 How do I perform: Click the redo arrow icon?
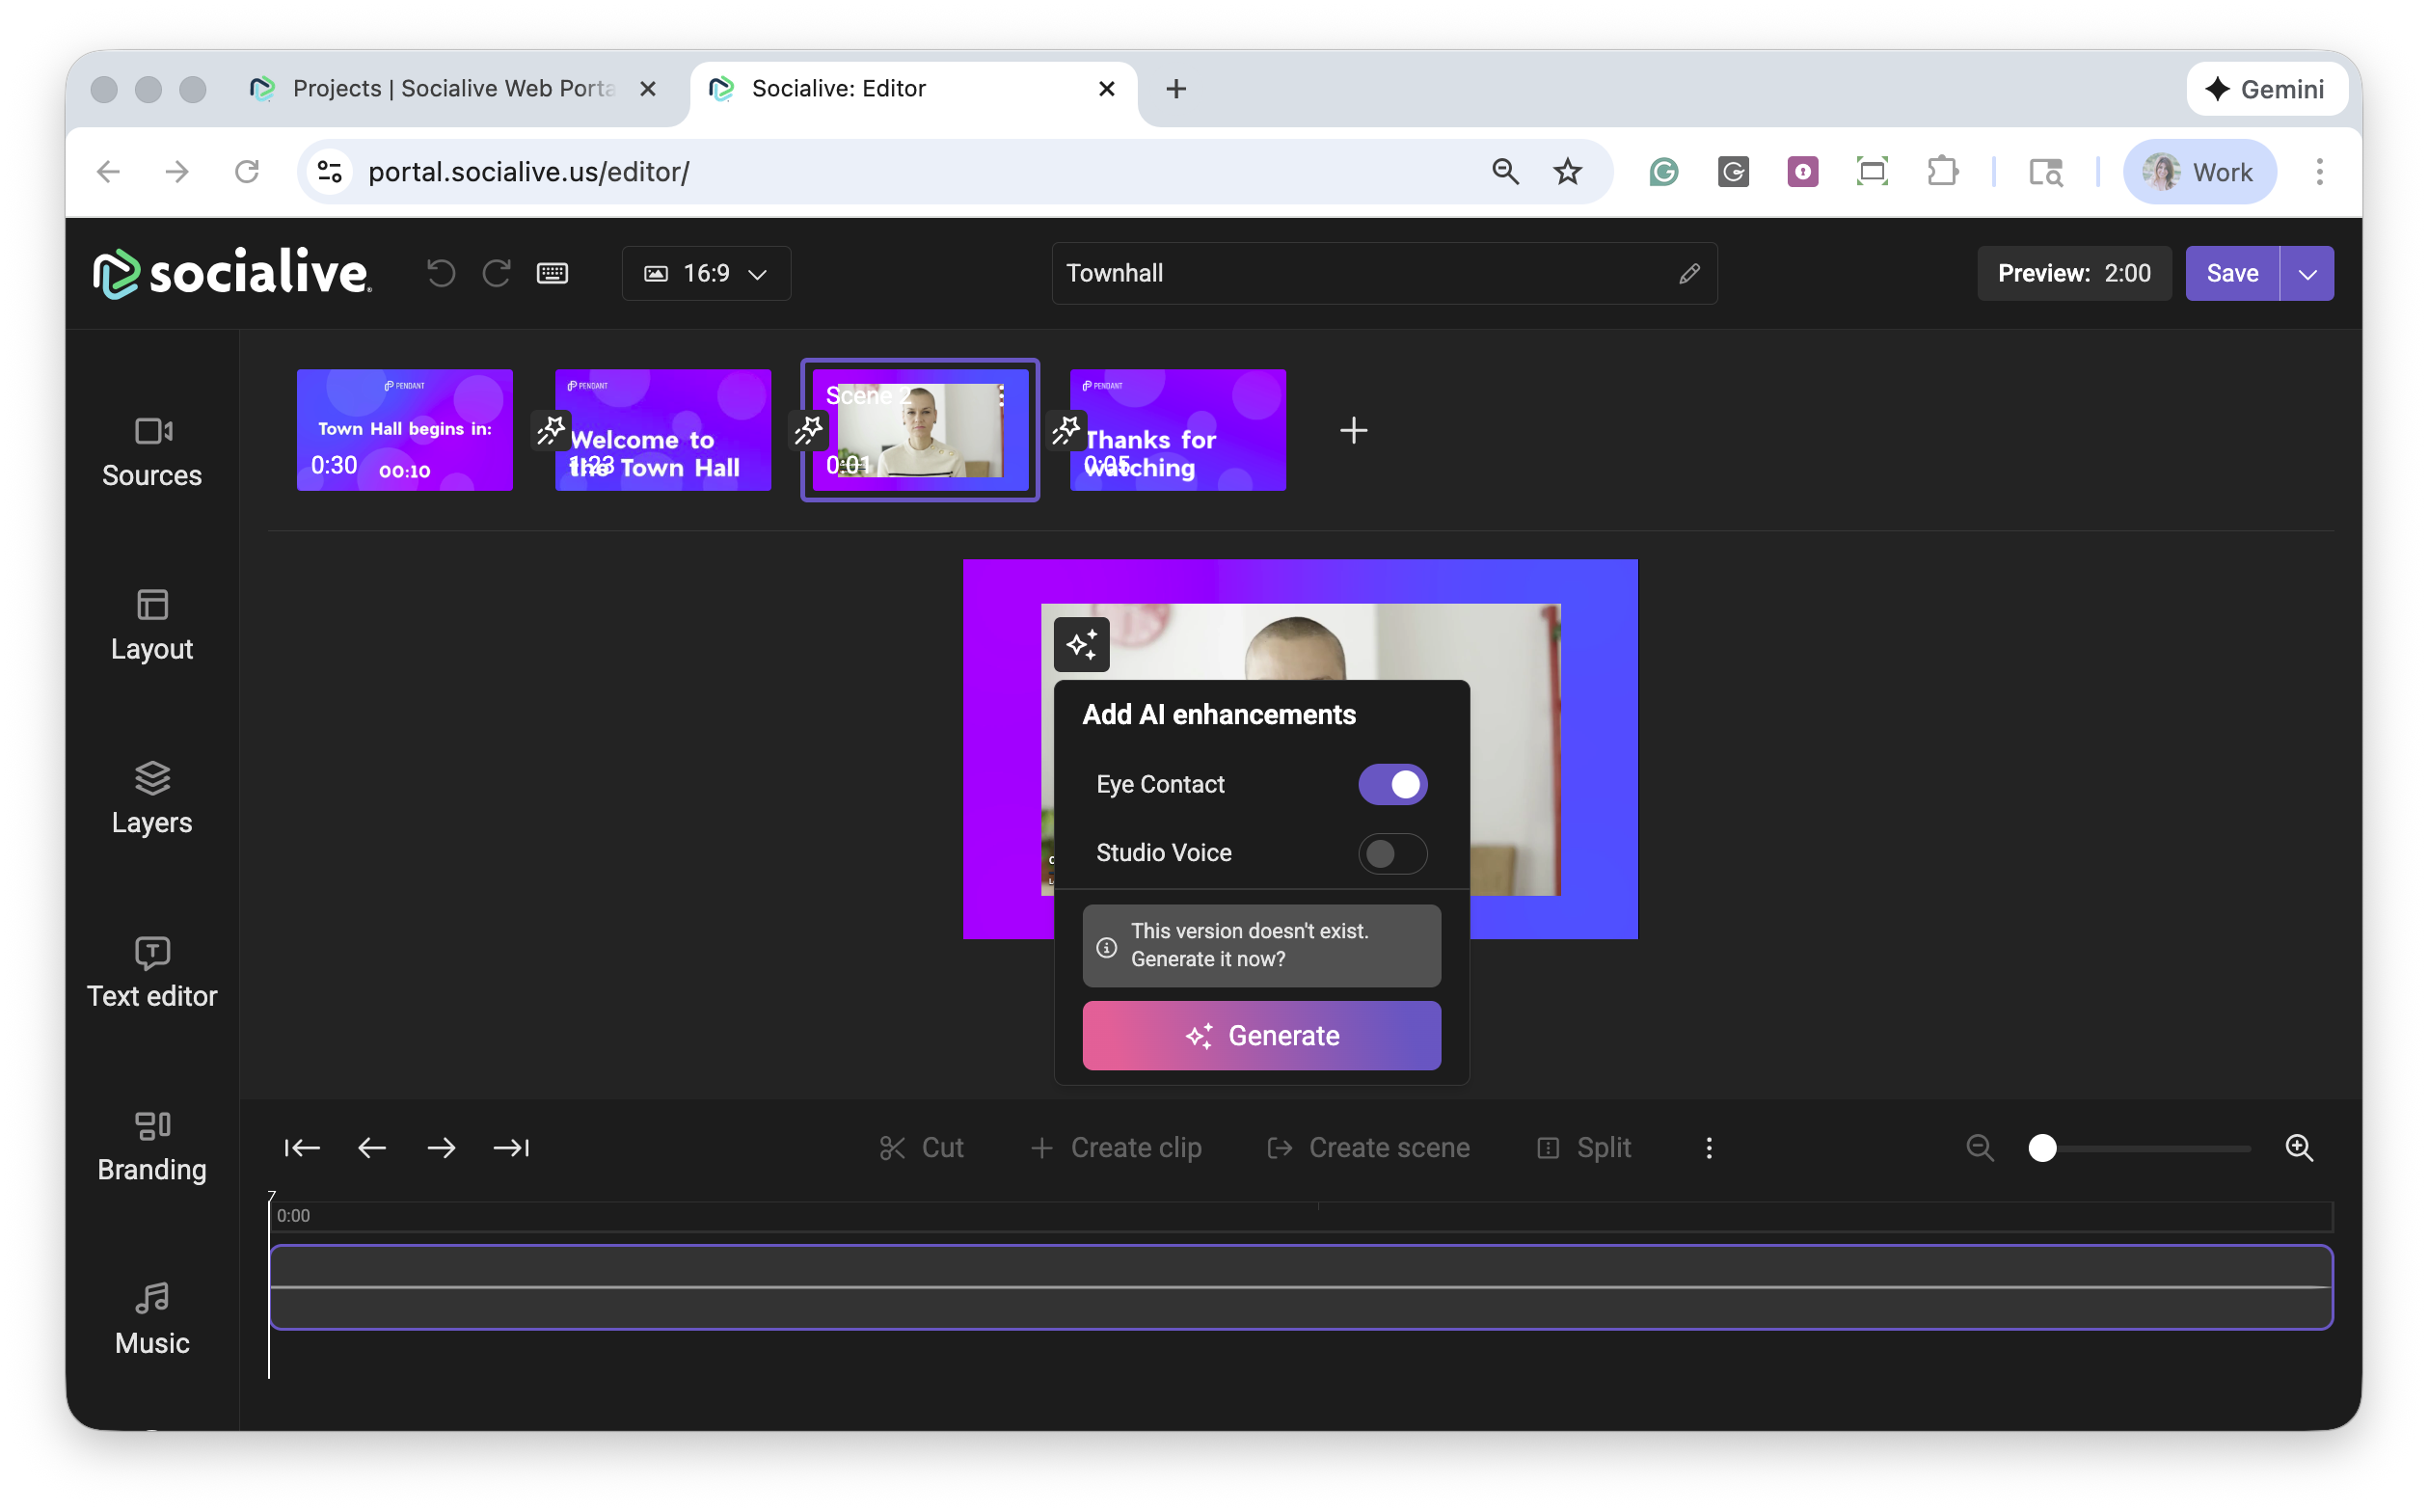point(497,273)
